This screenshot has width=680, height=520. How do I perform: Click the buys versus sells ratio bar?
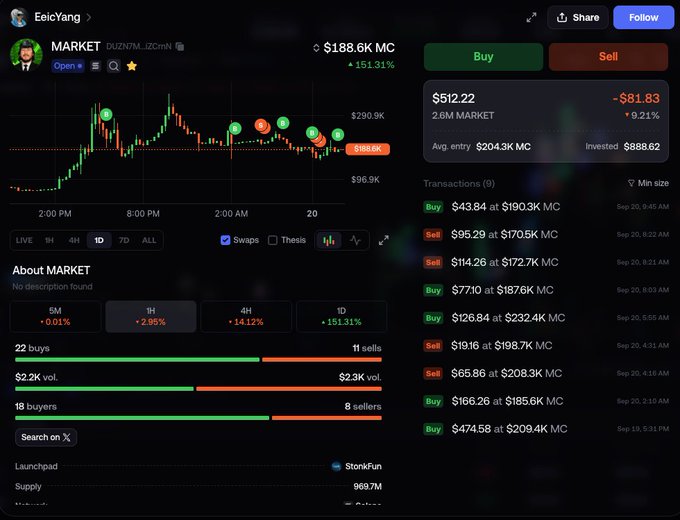click(198, 360)
